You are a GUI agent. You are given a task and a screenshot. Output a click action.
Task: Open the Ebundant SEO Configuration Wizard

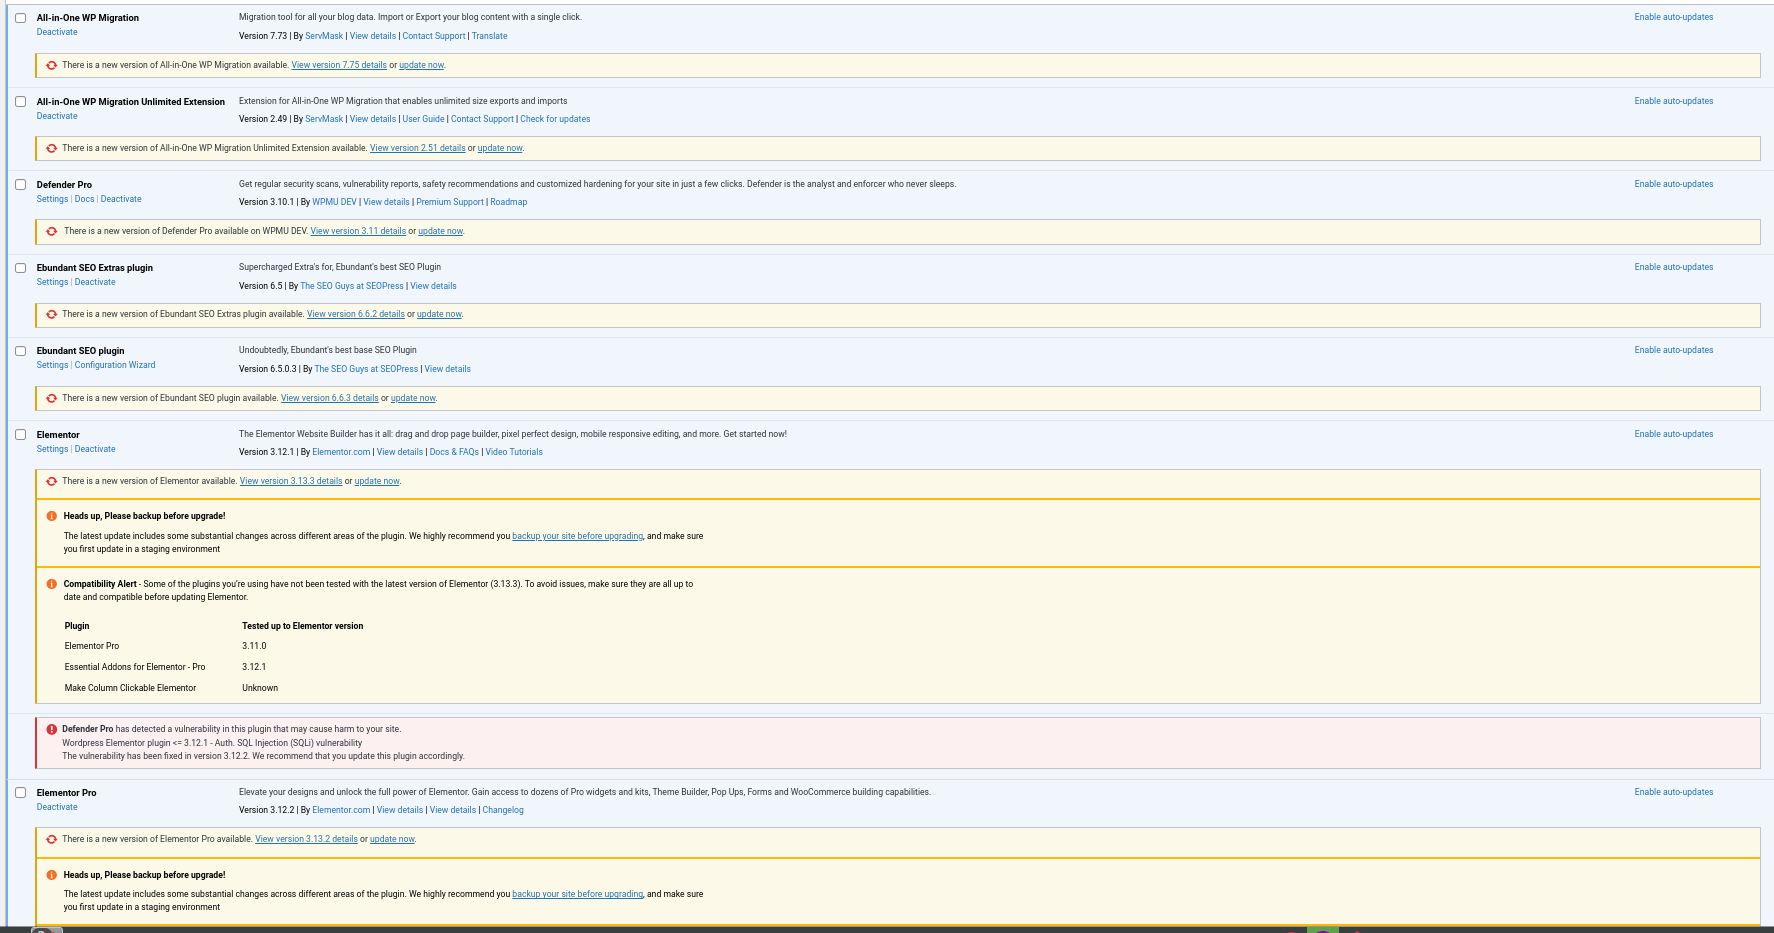pyautogui.click(x=115, y=365)
